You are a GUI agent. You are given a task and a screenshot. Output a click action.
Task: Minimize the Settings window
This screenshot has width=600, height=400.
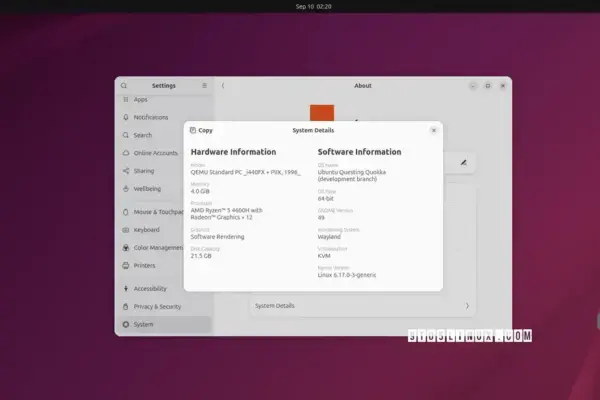[x=473, y=86]
